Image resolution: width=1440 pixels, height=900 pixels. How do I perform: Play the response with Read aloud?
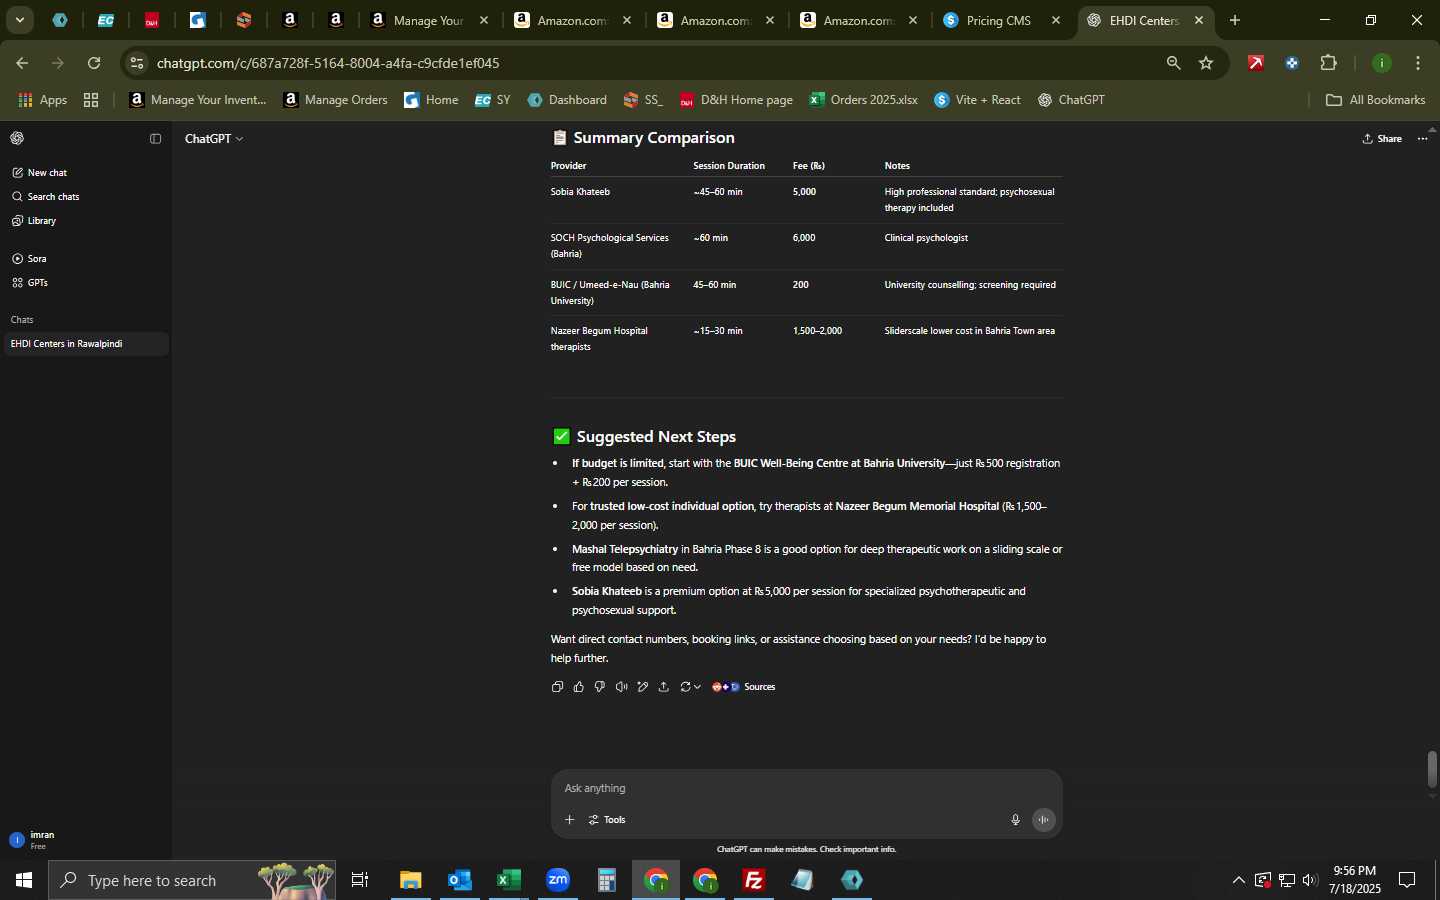click(x=621, y=687)
